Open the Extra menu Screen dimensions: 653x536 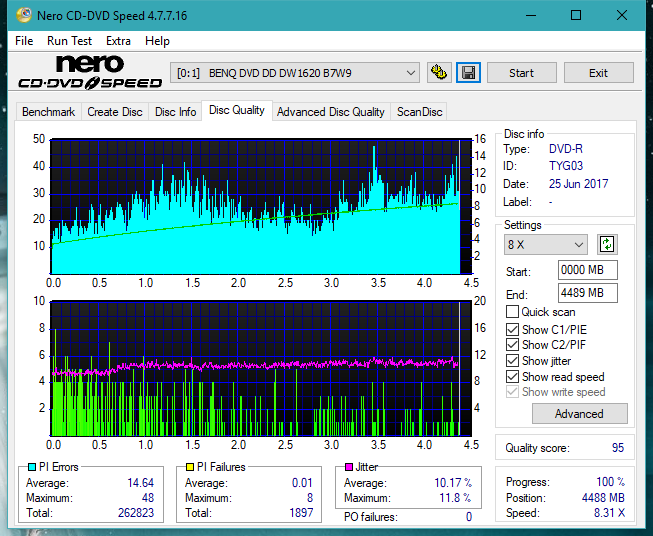point(118,41)
